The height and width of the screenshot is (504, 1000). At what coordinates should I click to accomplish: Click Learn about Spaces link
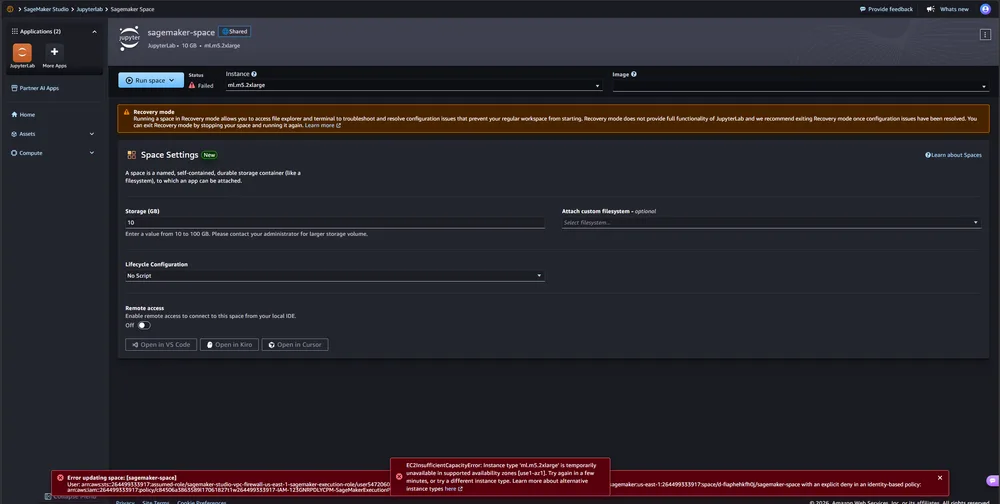(x=953, y=155)
